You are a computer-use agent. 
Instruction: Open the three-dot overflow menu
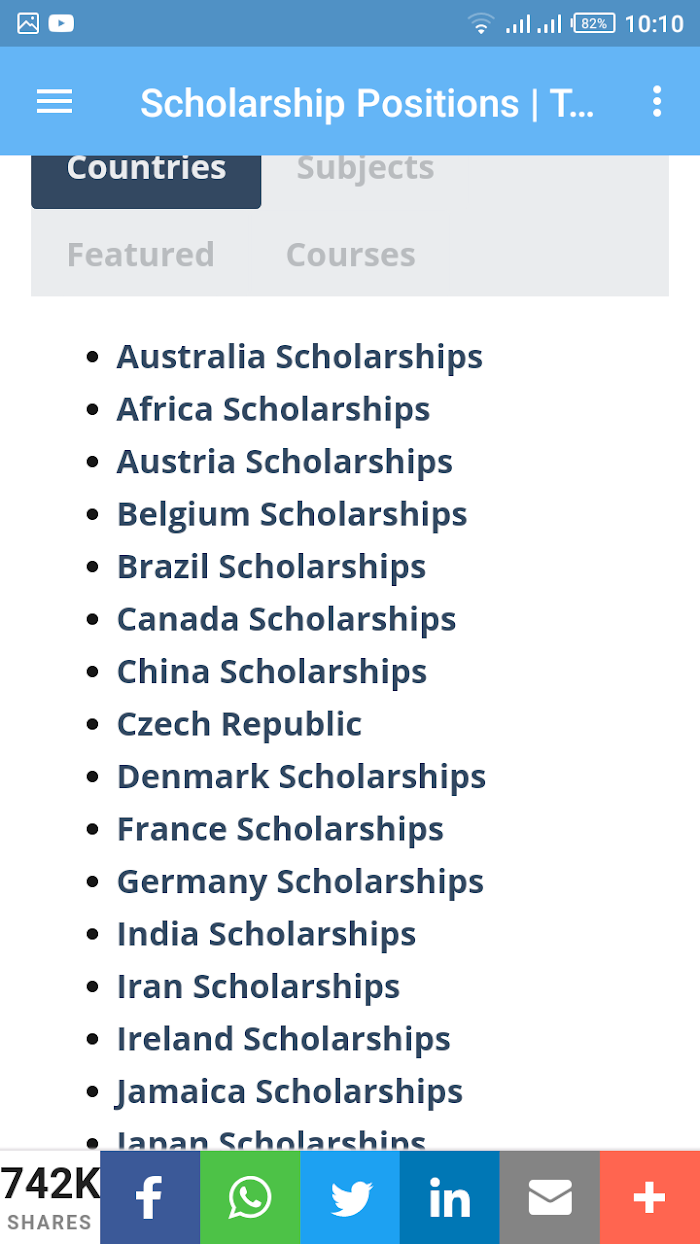coord(656,101)
